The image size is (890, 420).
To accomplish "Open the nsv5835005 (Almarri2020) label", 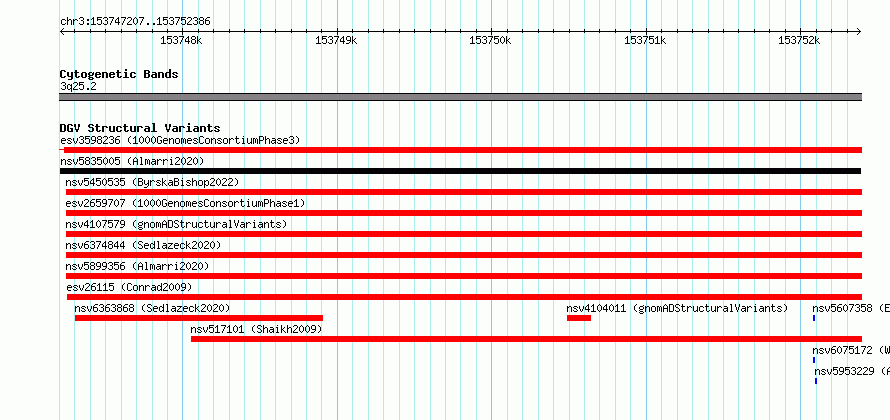I will point(132,161).
